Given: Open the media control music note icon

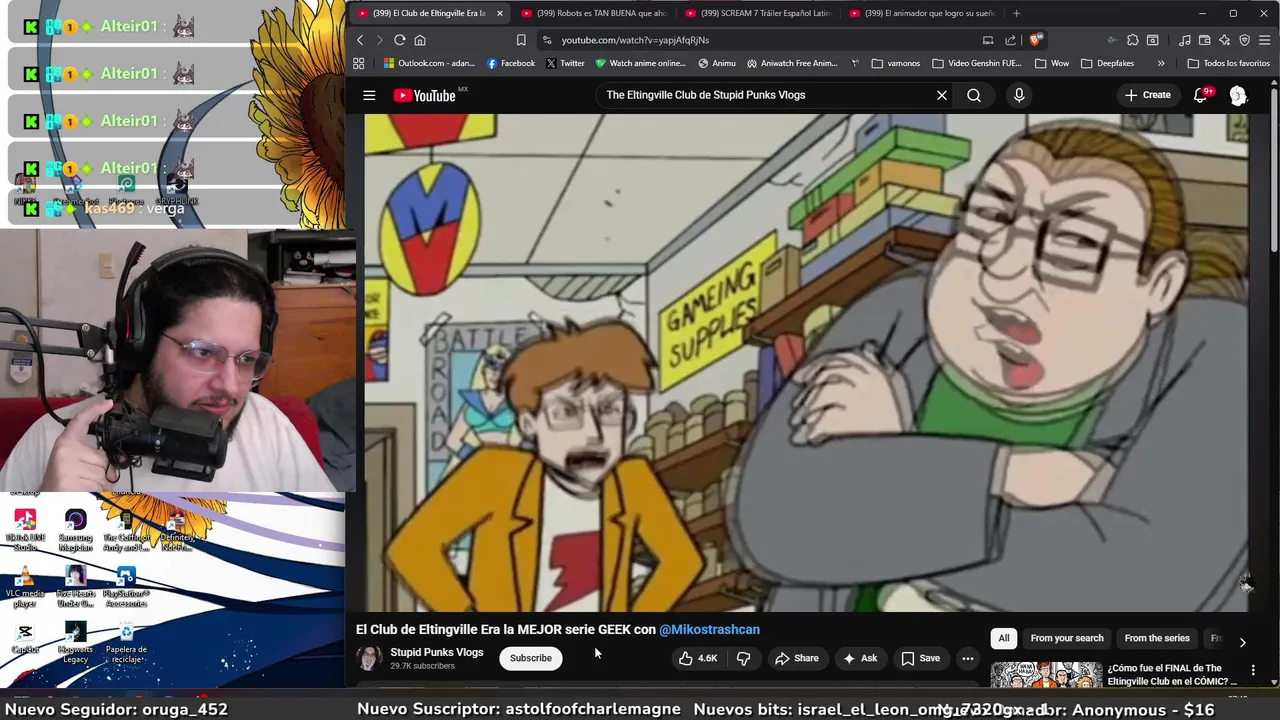Looking at the screenshot, I should 1185,40.
